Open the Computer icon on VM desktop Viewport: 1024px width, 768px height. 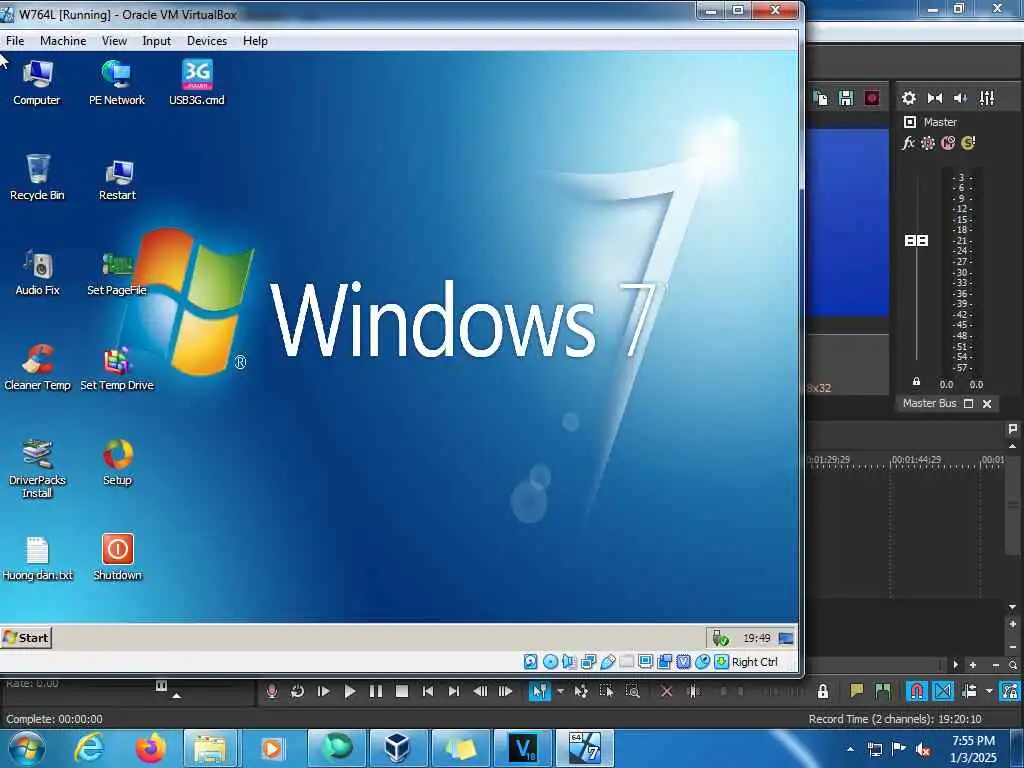37,82
